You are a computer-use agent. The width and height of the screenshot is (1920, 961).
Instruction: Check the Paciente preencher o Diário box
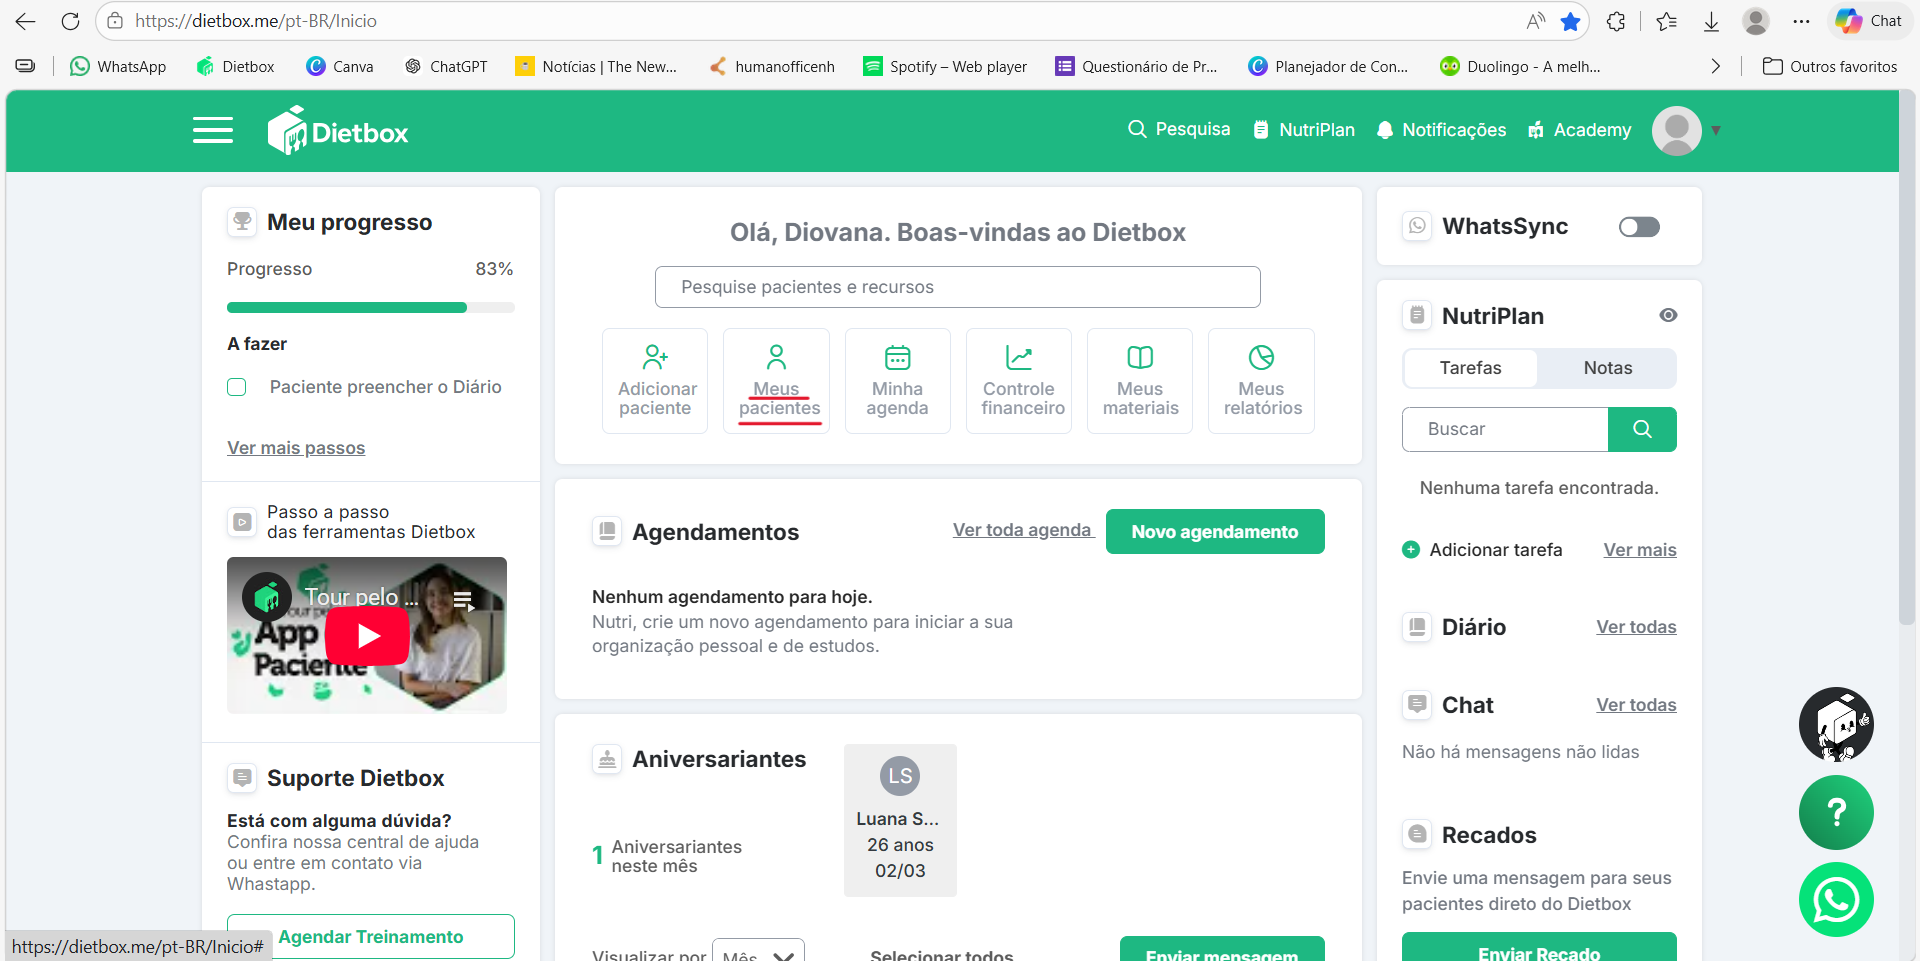point(237,387)
